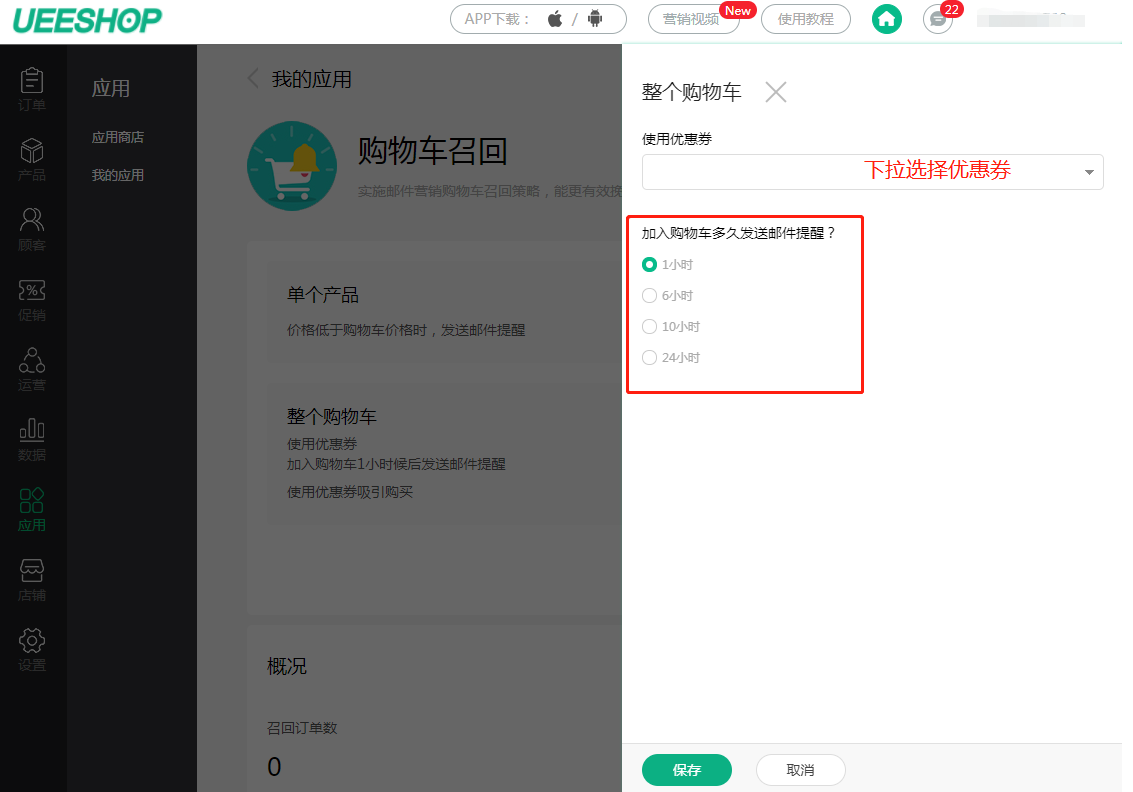Image resolution: width=1133 pixels, height=792 pixels.
Task: Click the UEESHOP logo
Action: 87,20
